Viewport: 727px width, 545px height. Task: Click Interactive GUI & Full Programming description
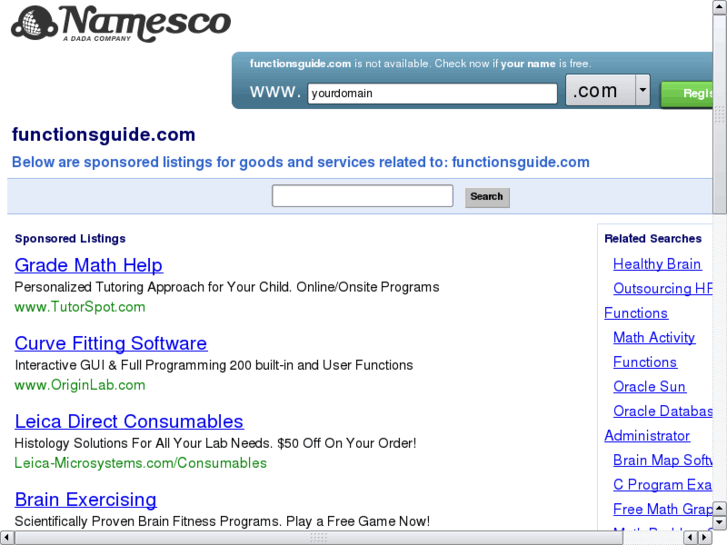pos(214,365)
